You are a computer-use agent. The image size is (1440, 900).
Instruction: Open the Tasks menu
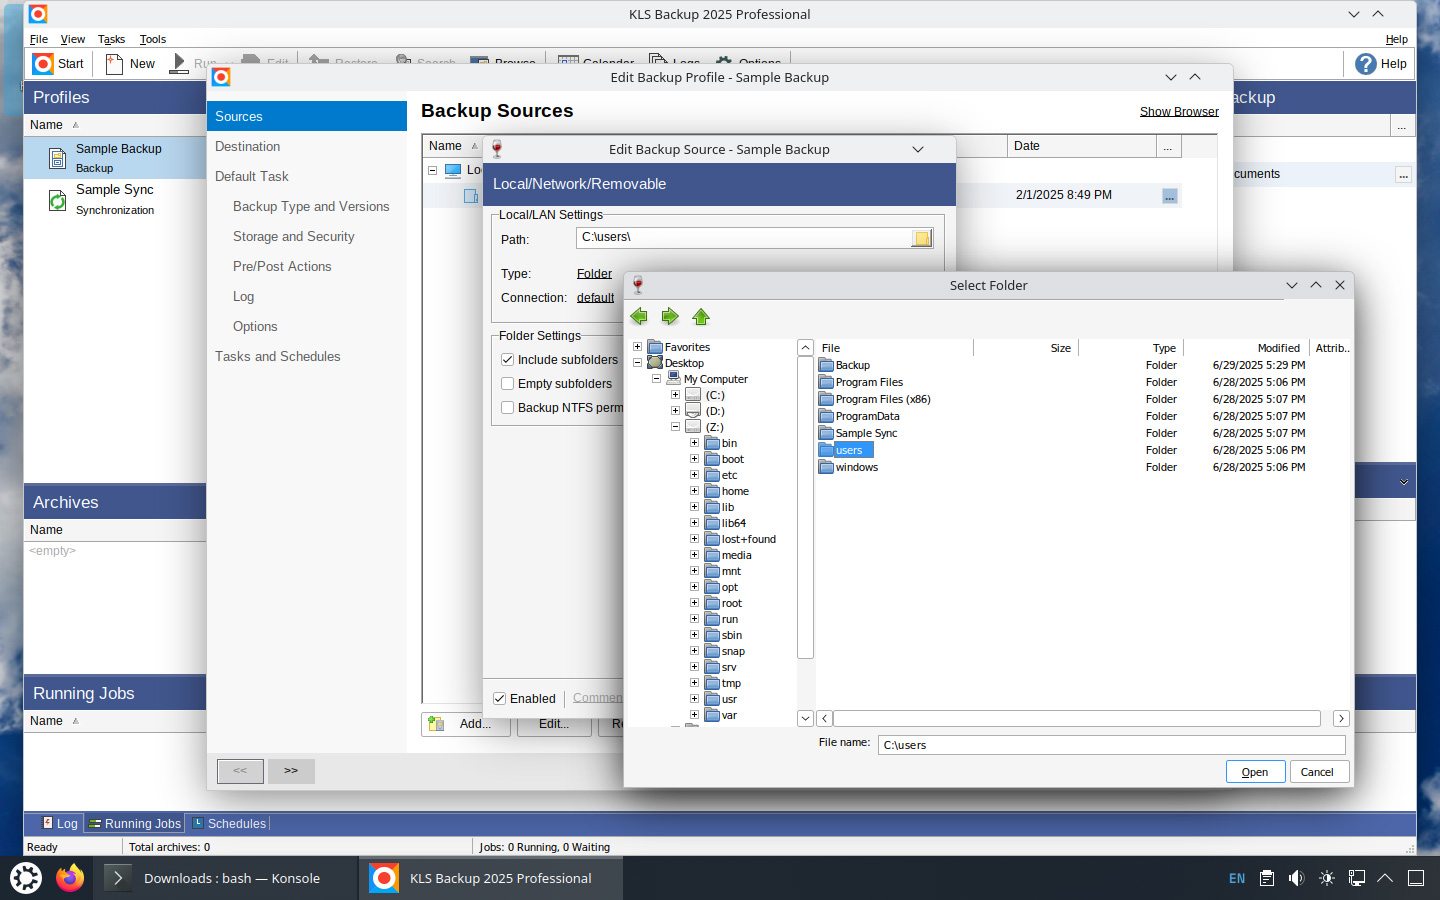point(111,39)
